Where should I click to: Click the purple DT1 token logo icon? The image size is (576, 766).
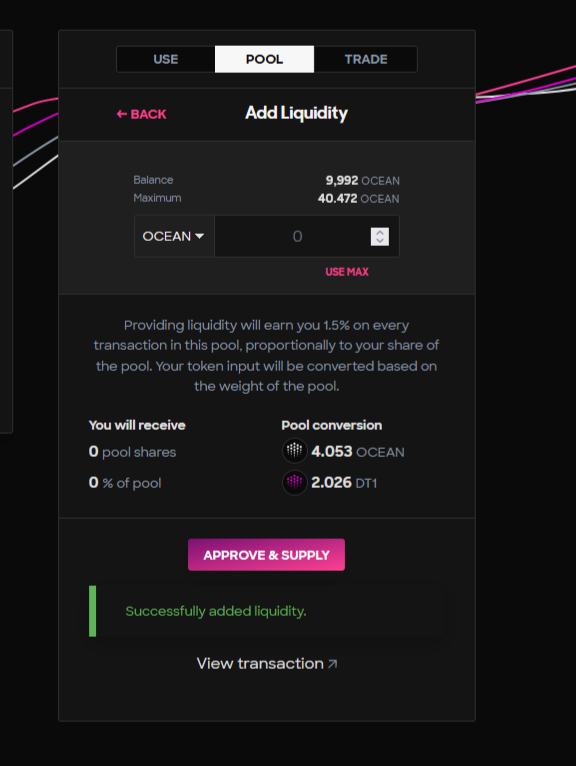295,483
